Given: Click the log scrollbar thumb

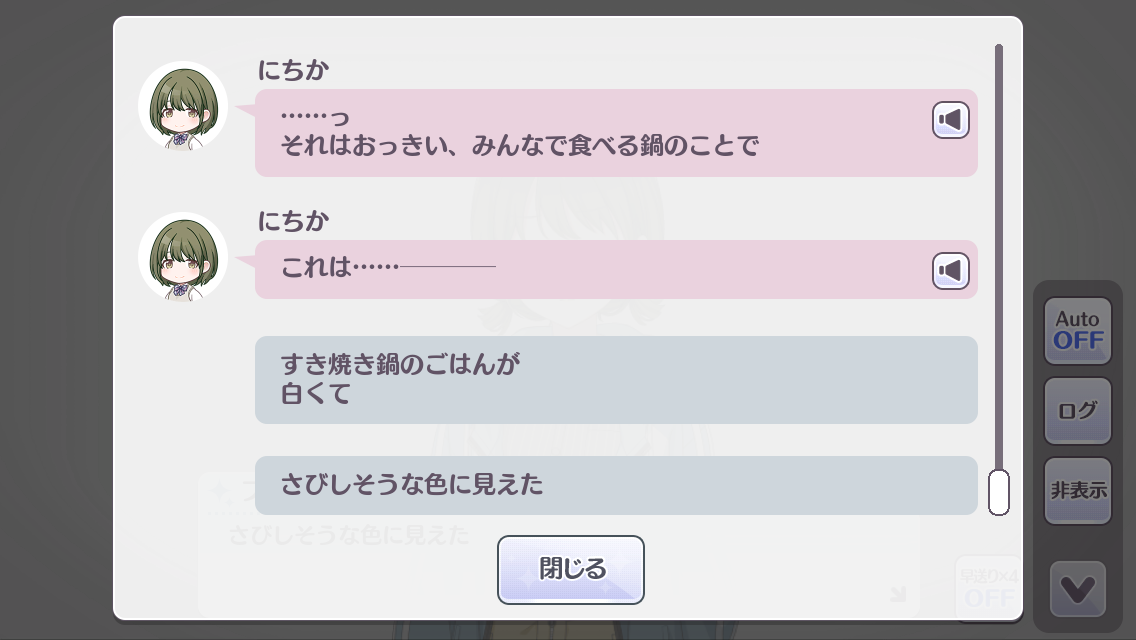Looking at the screenshot, I should click(x=998, y=492).
